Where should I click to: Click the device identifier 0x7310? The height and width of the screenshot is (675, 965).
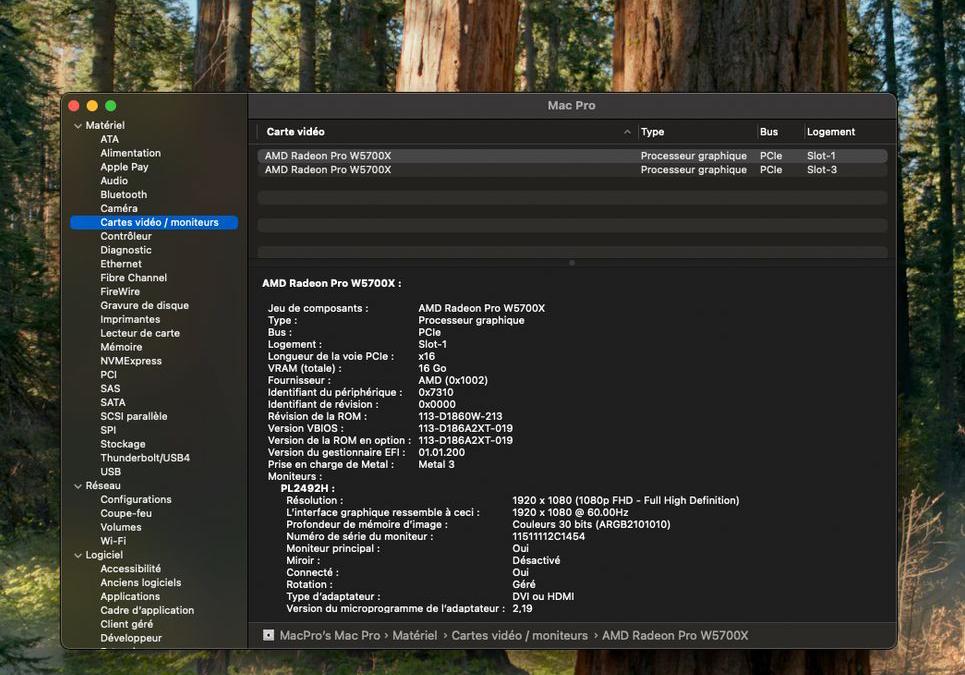click(436, 392)
